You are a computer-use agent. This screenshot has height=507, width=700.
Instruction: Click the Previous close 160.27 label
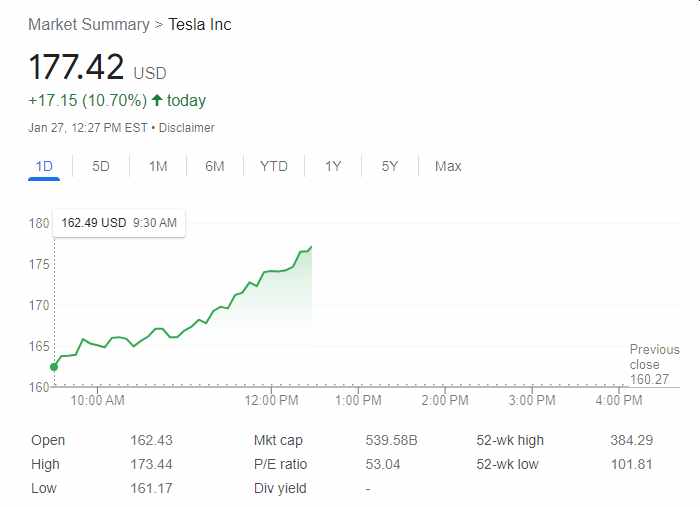coord(654,364)
